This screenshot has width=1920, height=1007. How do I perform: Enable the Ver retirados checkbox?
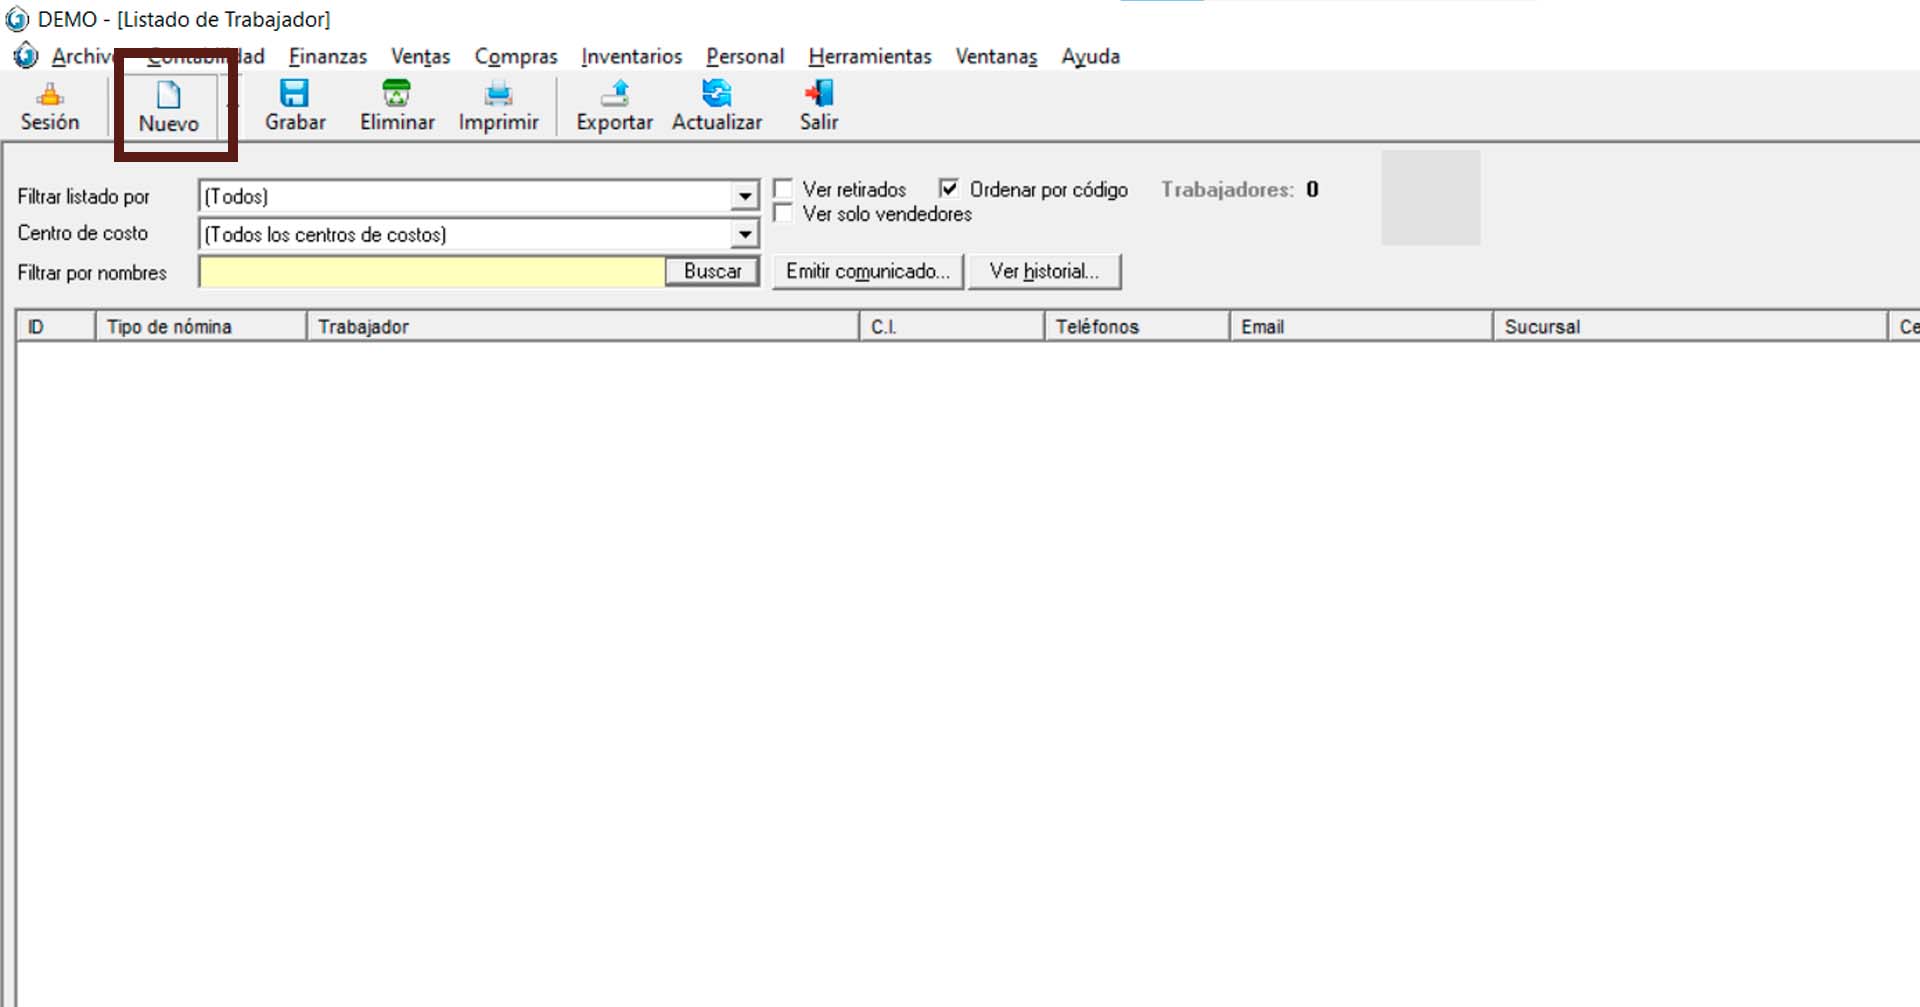coord(783,189)
